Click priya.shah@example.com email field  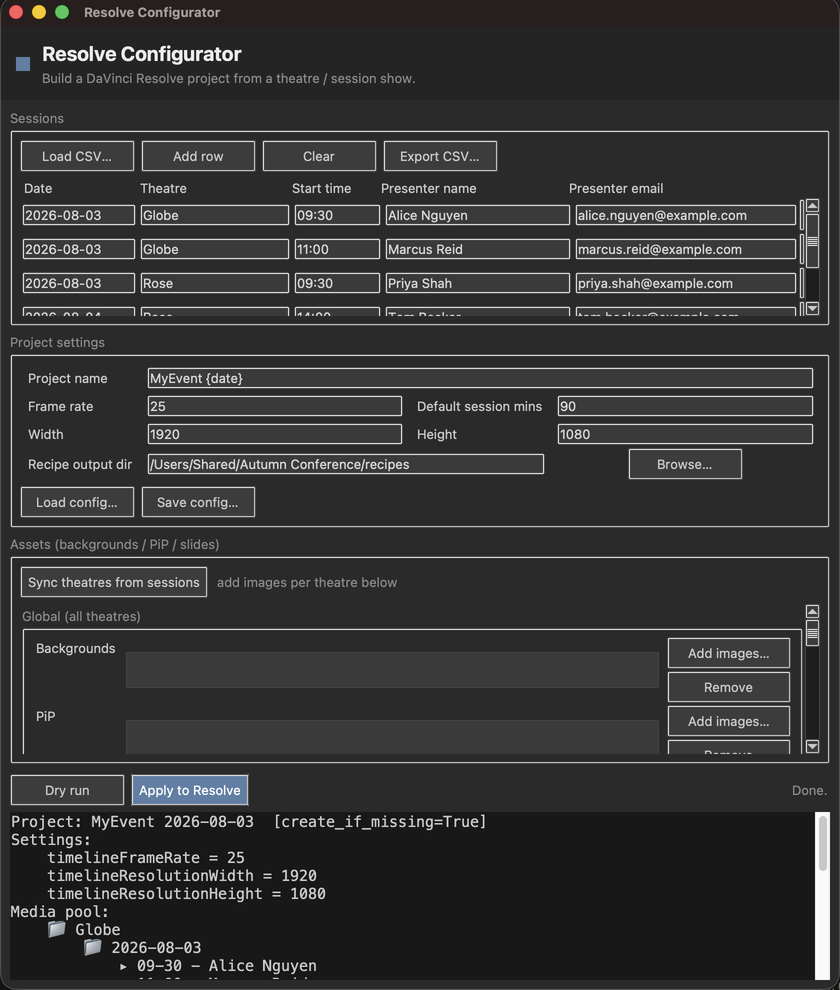686,283
